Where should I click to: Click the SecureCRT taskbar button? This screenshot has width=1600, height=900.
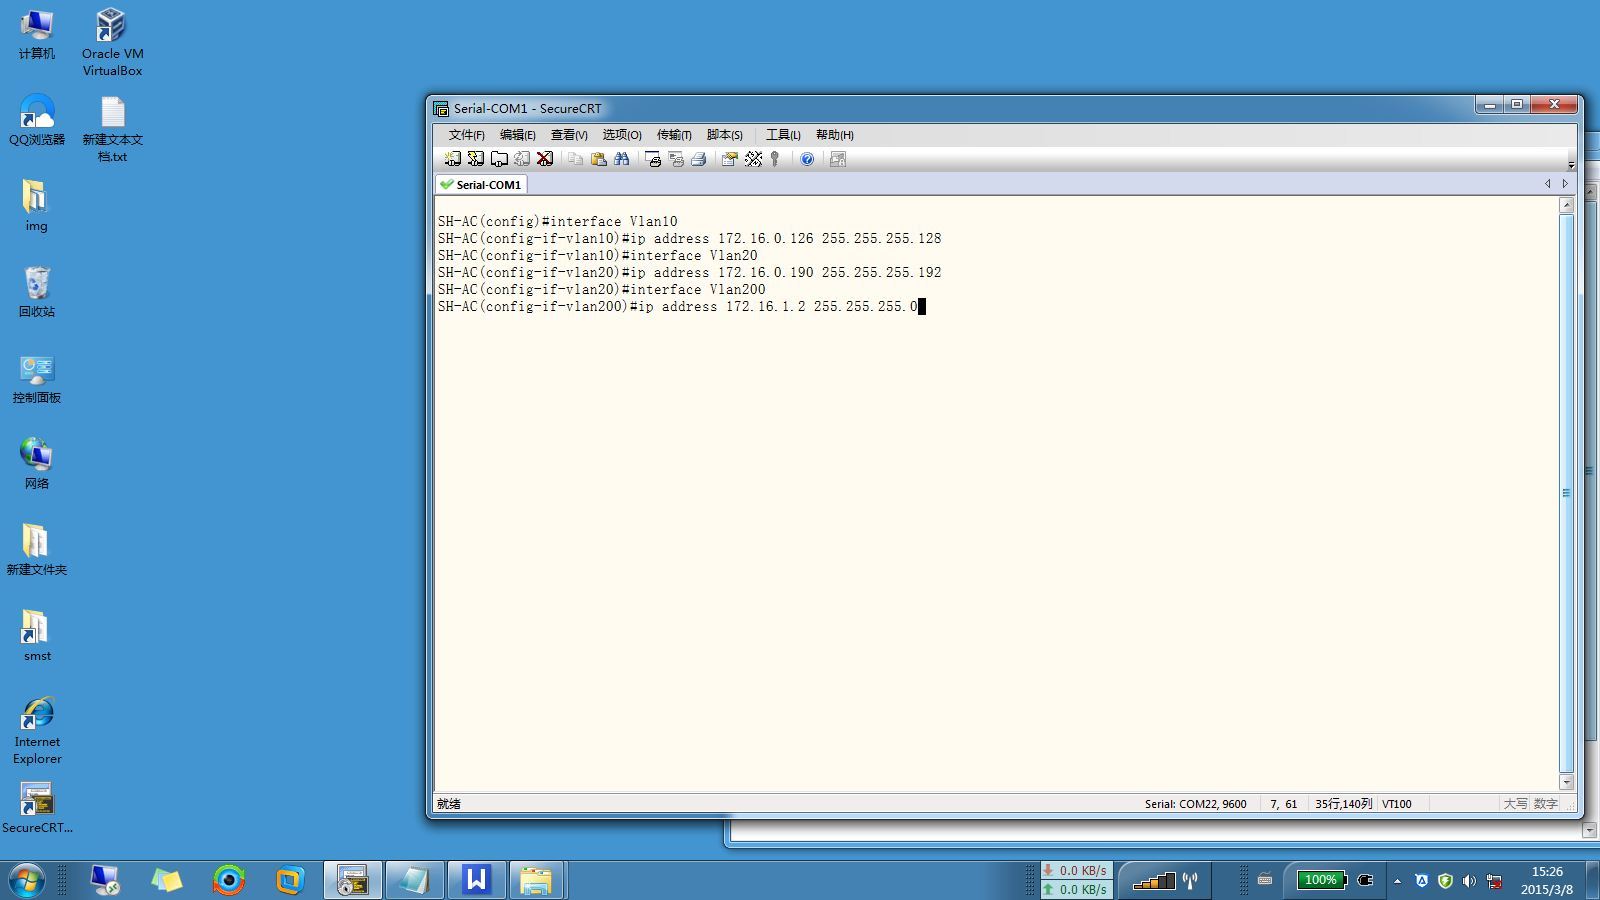352,880
